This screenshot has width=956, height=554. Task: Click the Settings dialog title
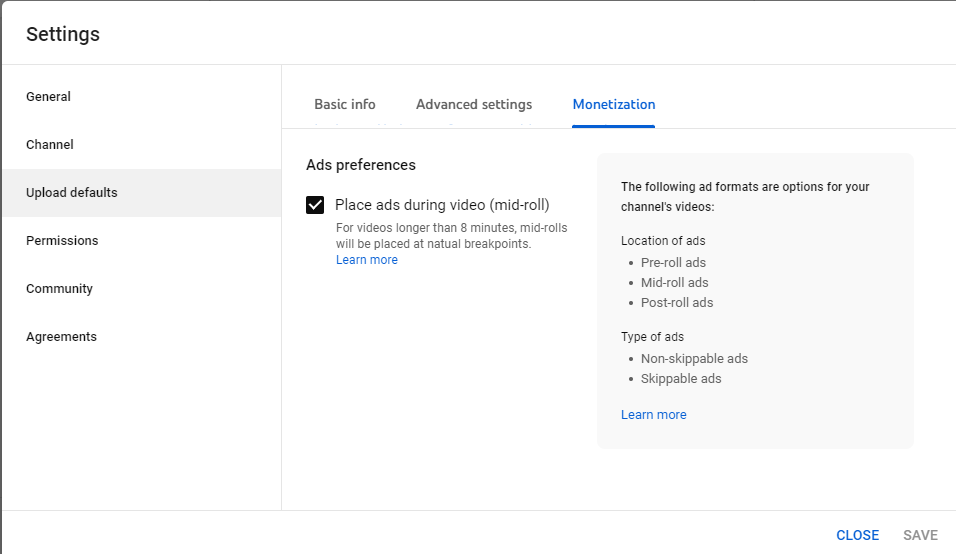coord(63,34)
